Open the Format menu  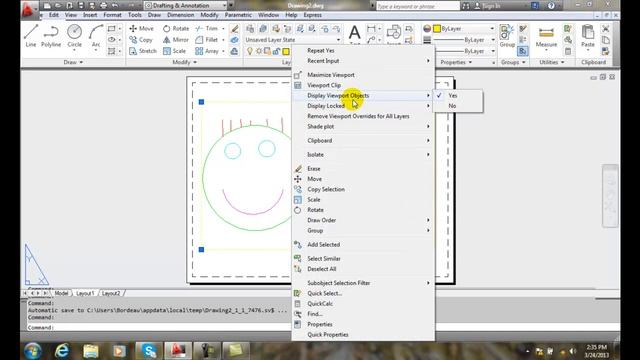click(112, 15)
